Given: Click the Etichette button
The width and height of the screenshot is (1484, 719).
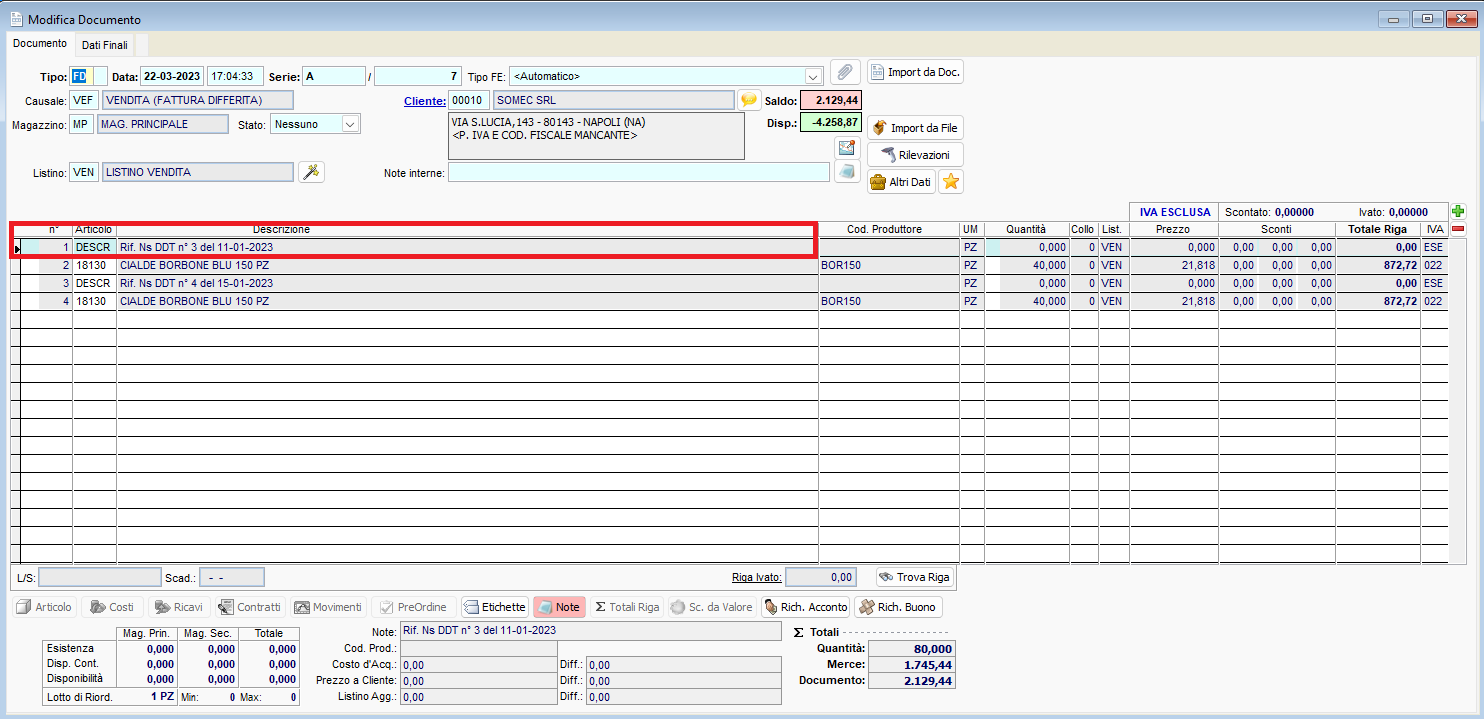Looking at the screenshot, I should point(494,607).
